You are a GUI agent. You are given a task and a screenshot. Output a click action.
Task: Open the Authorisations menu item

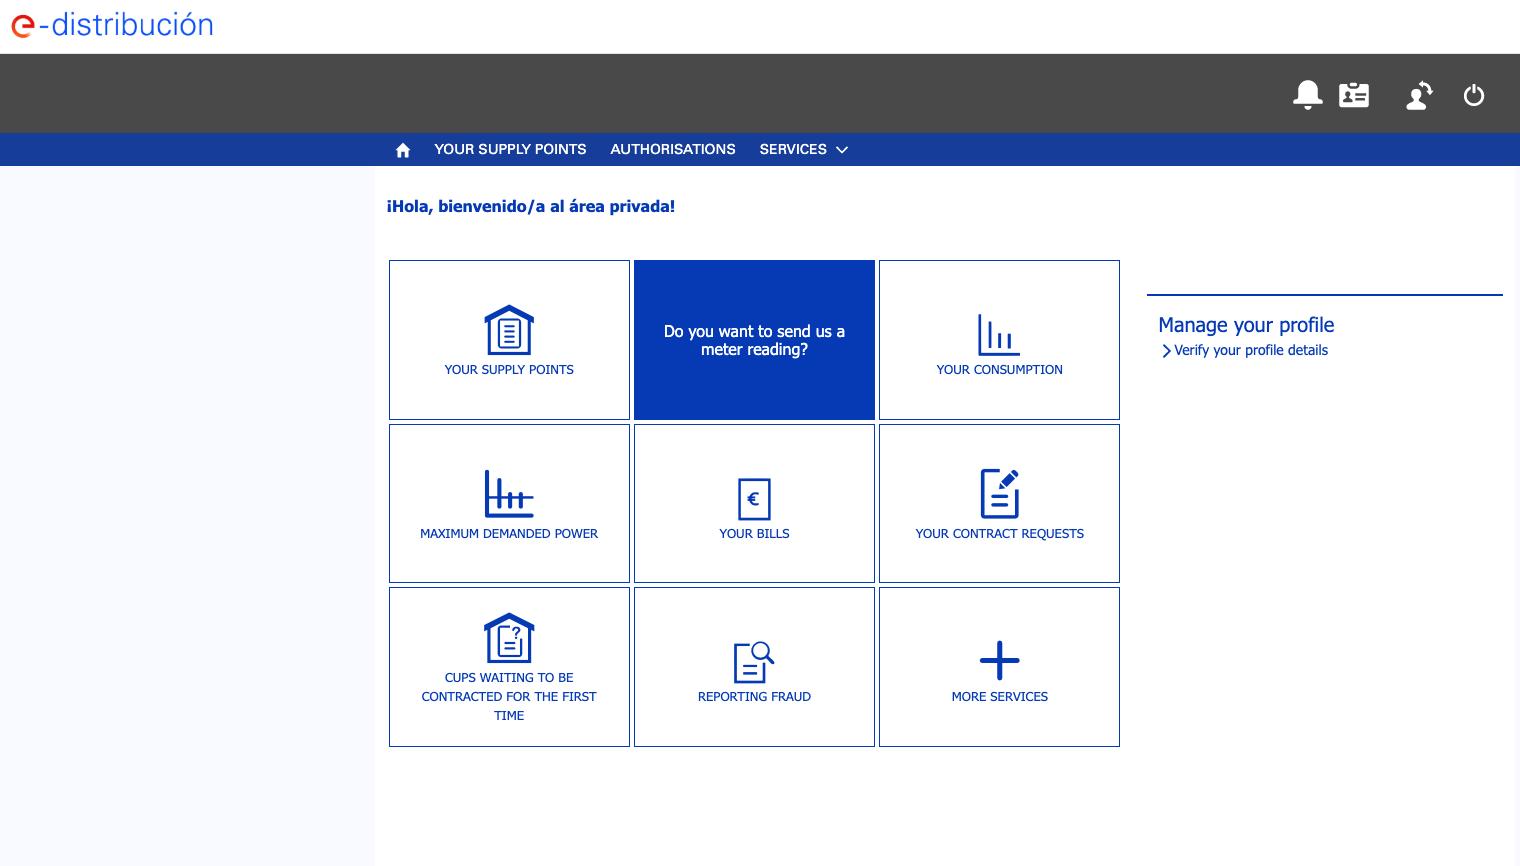pos(673,149)
